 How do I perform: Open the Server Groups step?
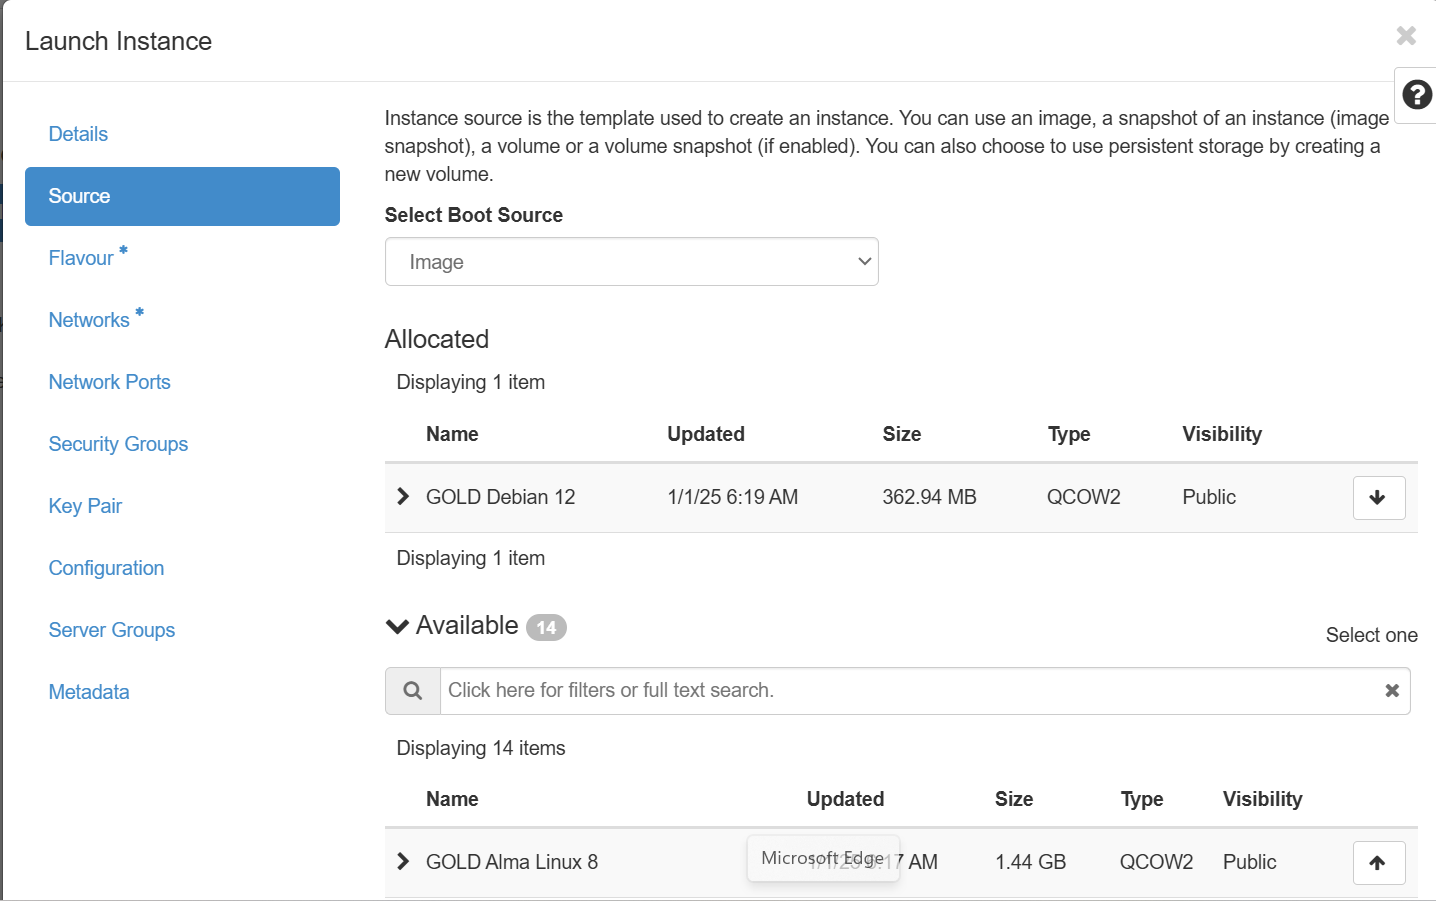pyautogui.click(x=112, y=630)
